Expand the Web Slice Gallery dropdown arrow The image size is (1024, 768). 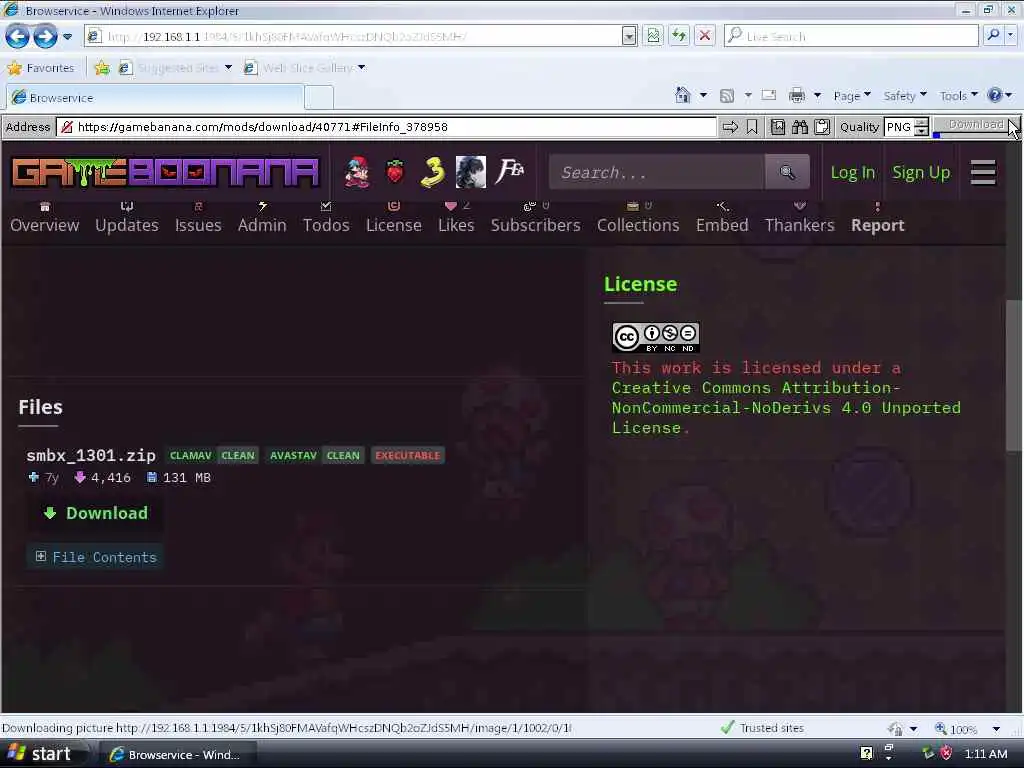(362, 67)
